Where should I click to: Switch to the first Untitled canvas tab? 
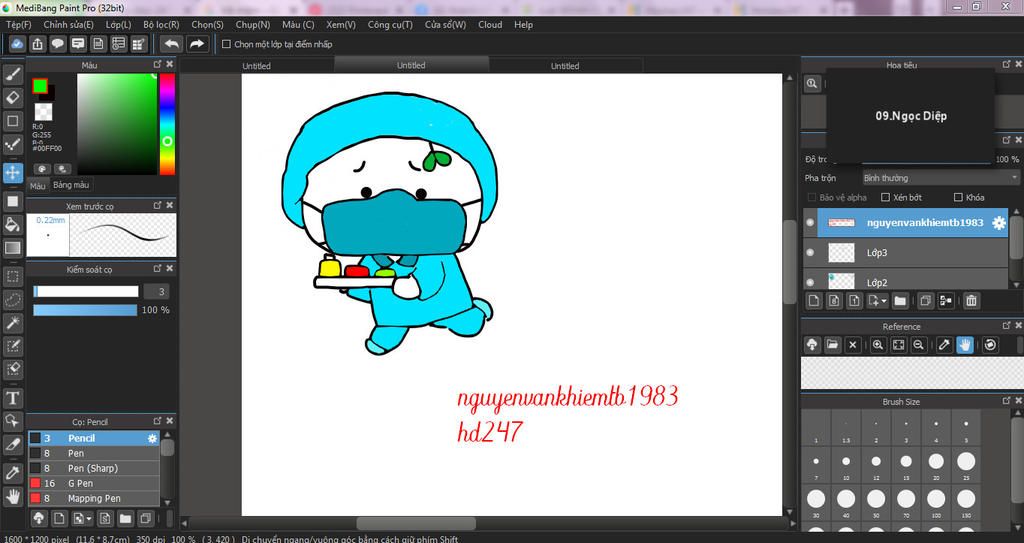click(257, 65)
